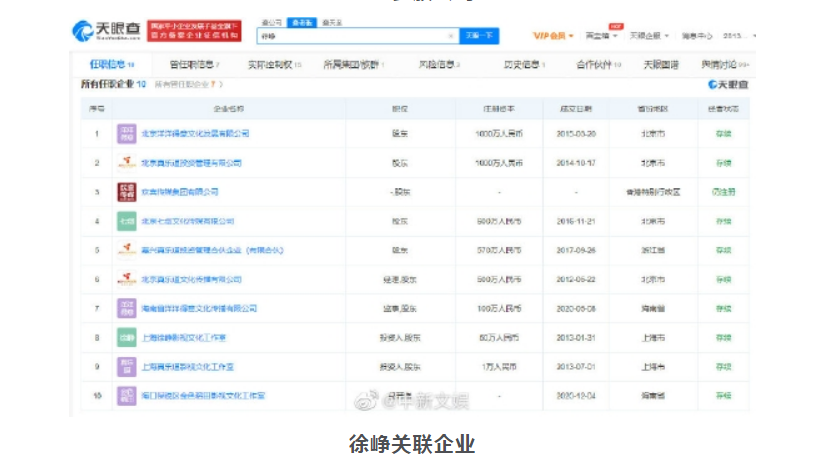Click the red figure logo in row 2
Screen dimensions: 832x459
[x=126, y=163]
